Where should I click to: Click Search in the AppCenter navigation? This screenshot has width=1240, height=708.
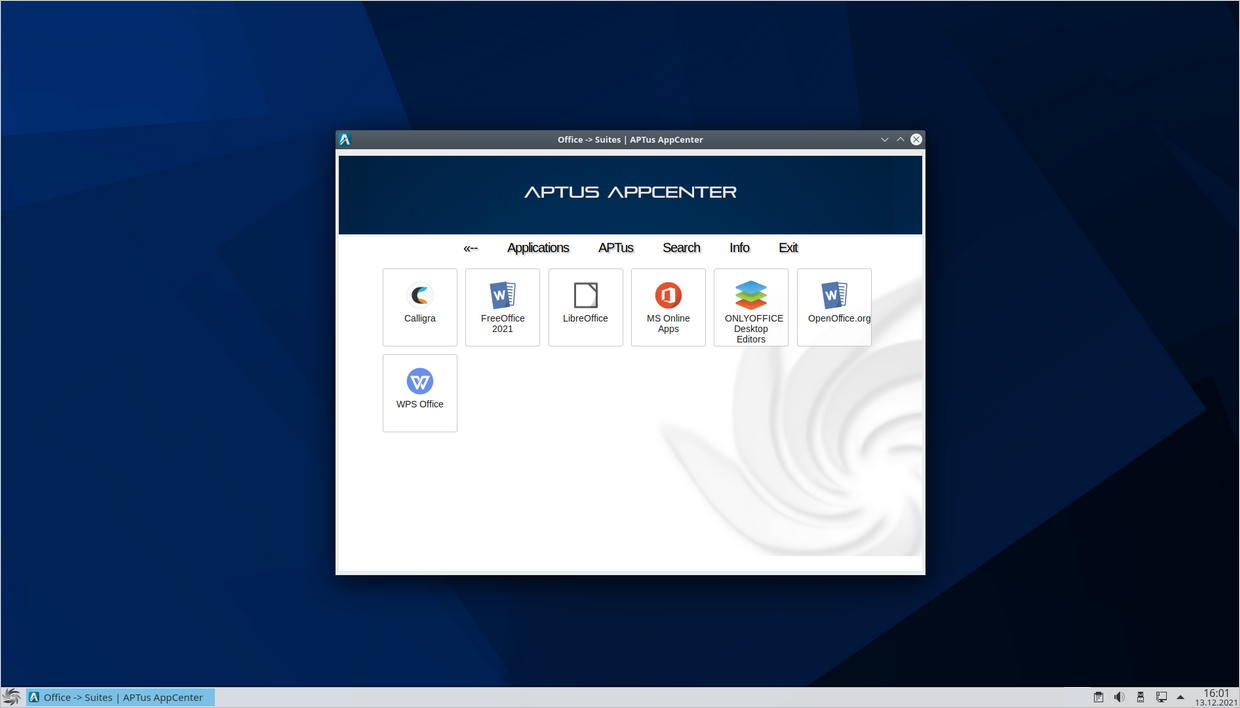(681, 247)
